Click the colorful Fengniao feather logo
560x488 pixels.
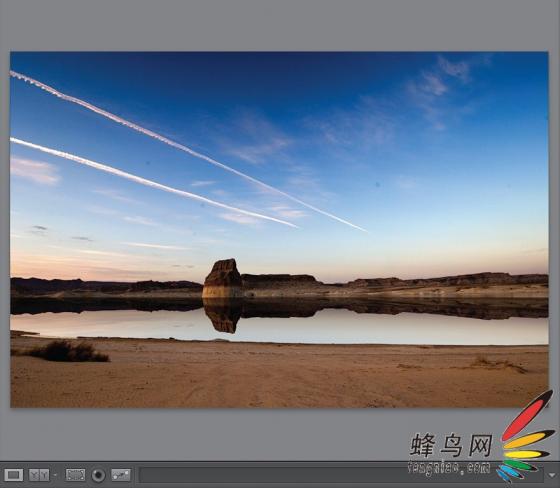pyautogui.click(x=526, y=438)
